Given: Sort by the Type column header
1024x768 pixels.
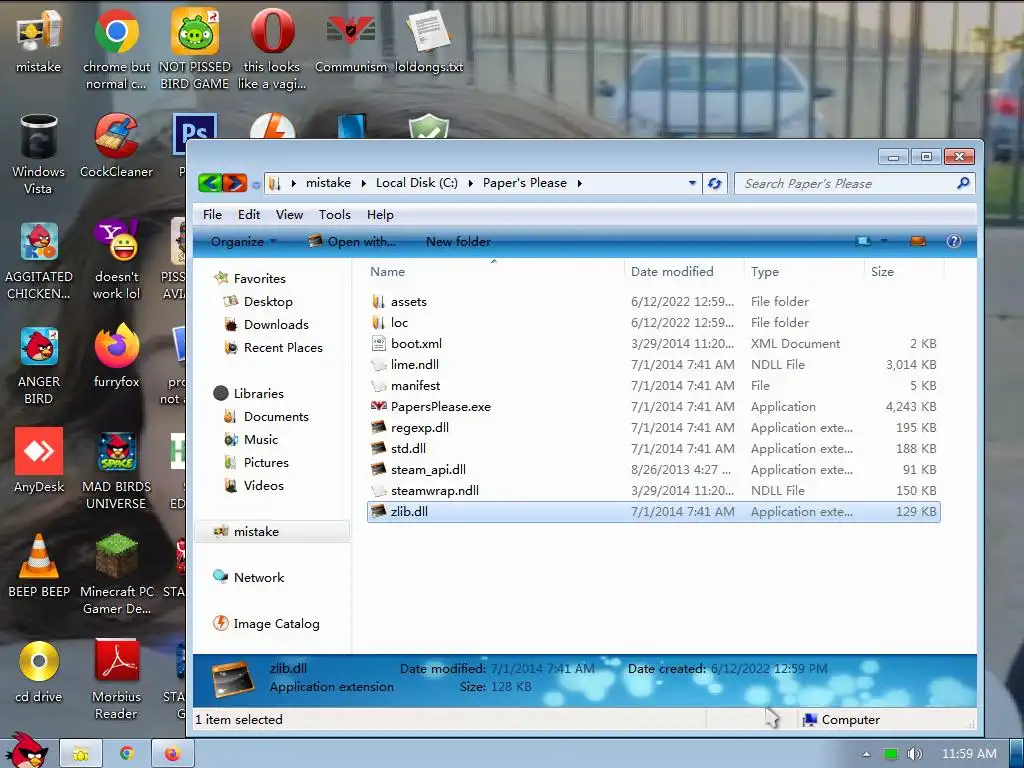Looking at the screenshot, I should click(x=765, y=272).
